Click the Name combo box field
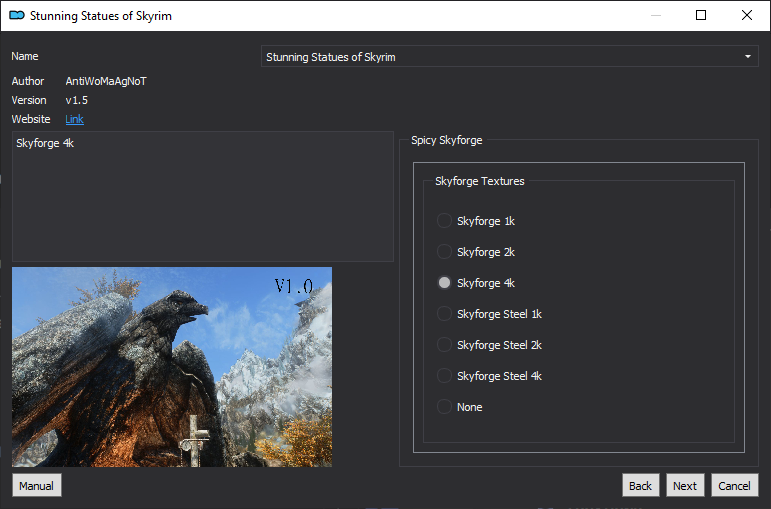This screenshot has height=509, width=771. click(509, 57)
